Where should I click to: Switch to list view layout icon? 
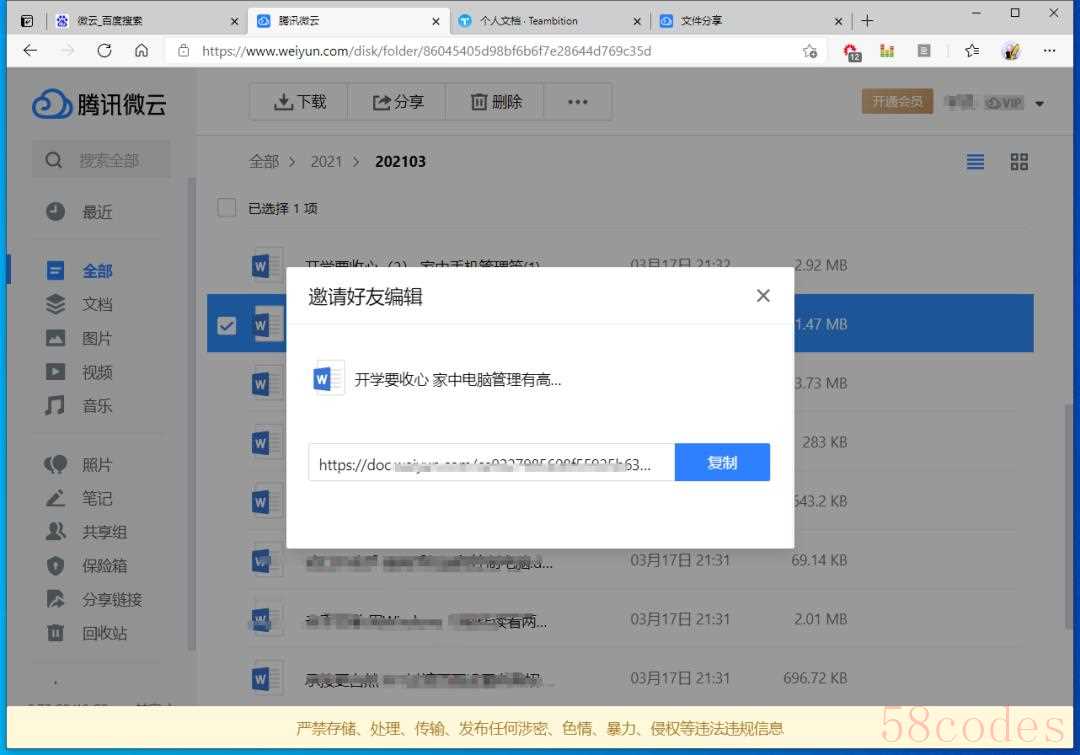point(975,162)
